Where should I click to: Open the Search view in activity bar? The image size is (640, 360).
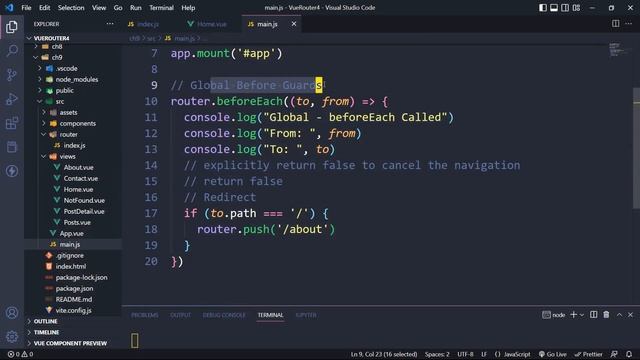12,51
